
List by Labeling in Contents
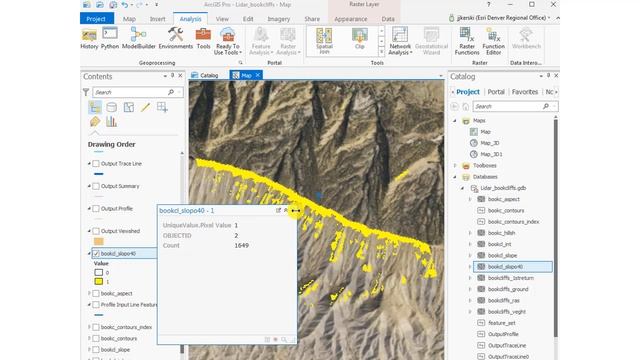tap(95, 122)
